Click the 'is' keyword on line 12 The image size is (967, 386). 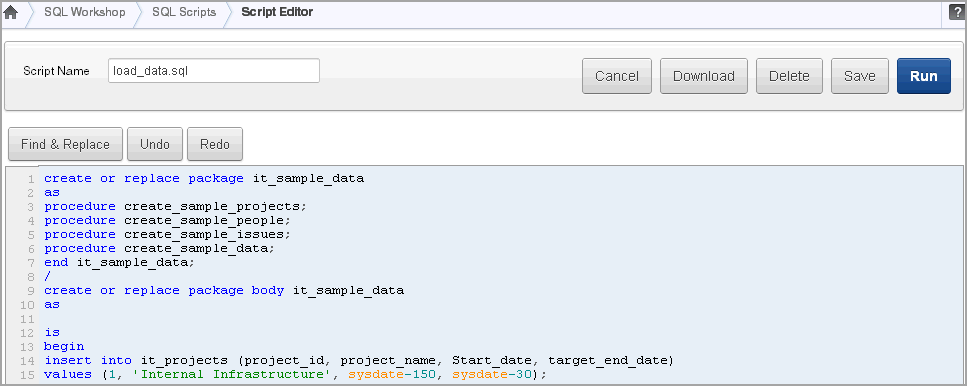point(52,332)
